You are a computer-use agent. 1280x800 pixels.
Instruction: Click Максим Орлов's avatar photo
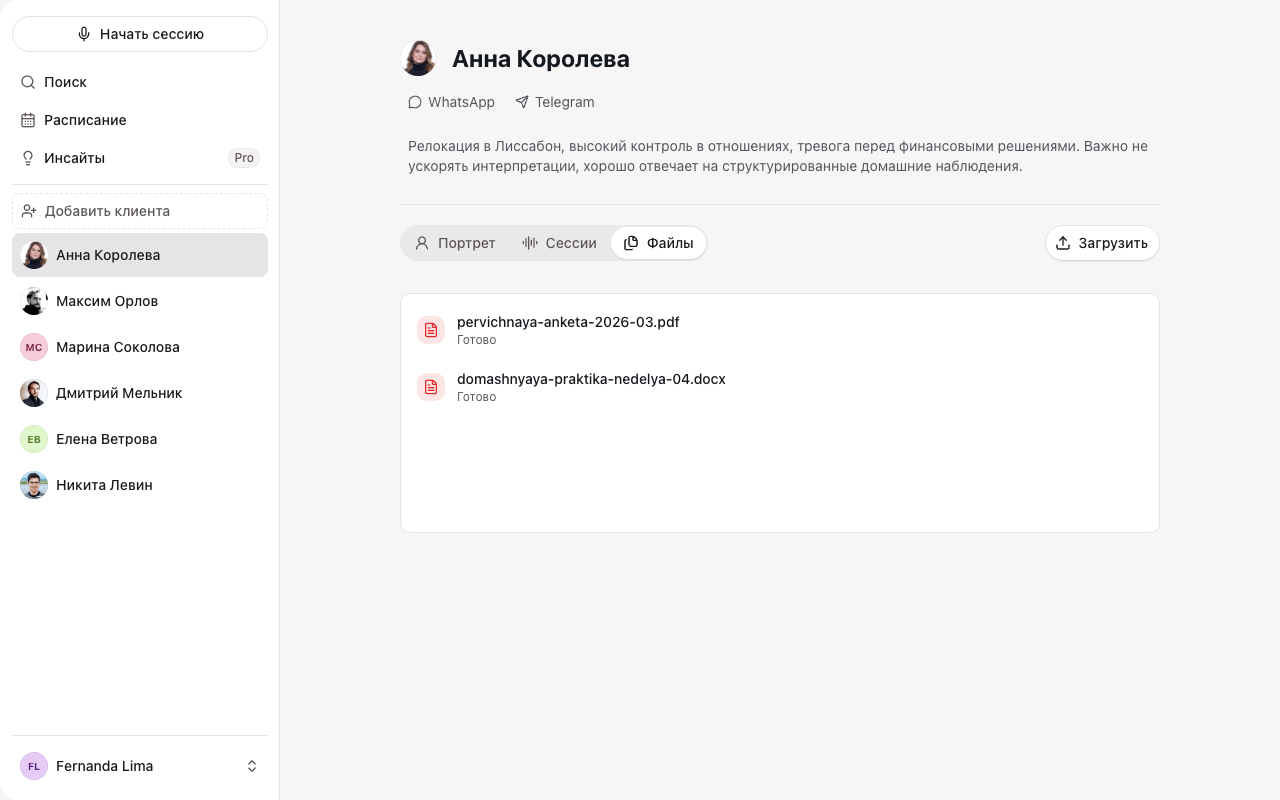(x=34, y=301)
